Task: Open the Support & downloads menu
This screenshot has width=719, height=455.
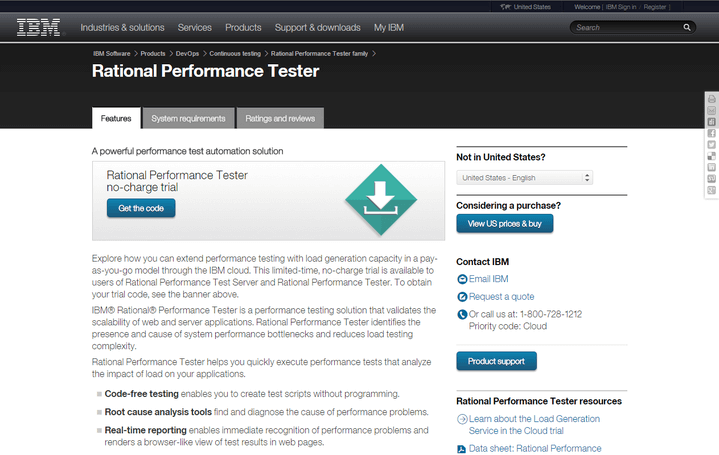Action: pos(317,28)
